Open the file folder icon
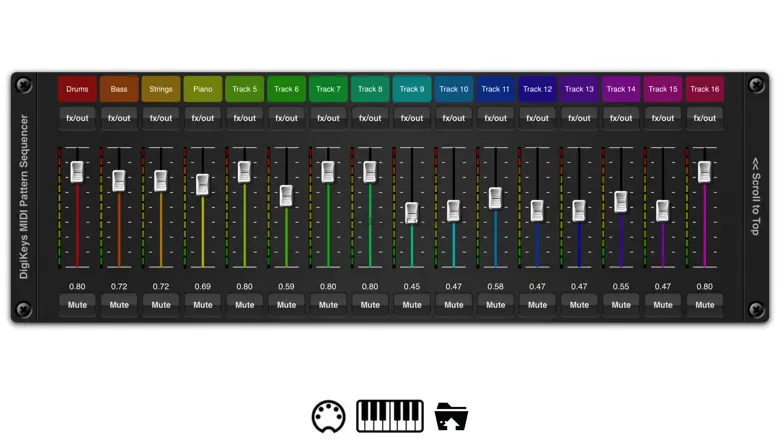 [451, 416]
